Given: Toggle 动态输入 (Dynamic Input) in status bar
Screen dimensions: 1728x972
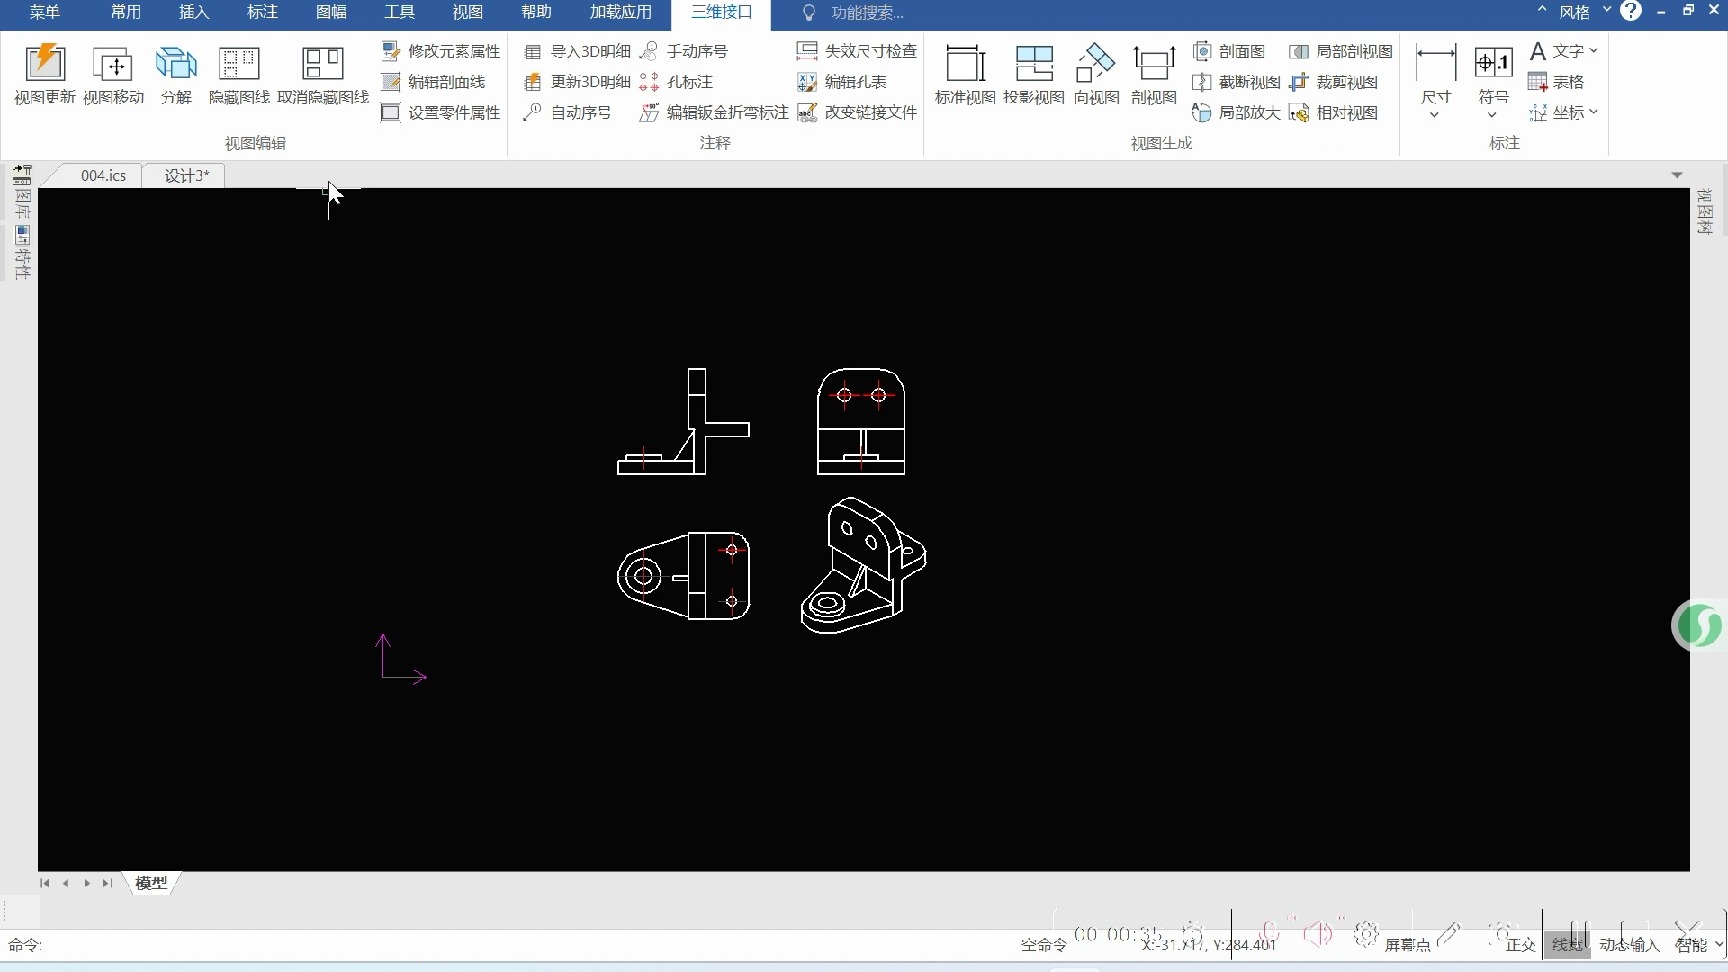Looking at the screenshot, I should click(1629, 945).
